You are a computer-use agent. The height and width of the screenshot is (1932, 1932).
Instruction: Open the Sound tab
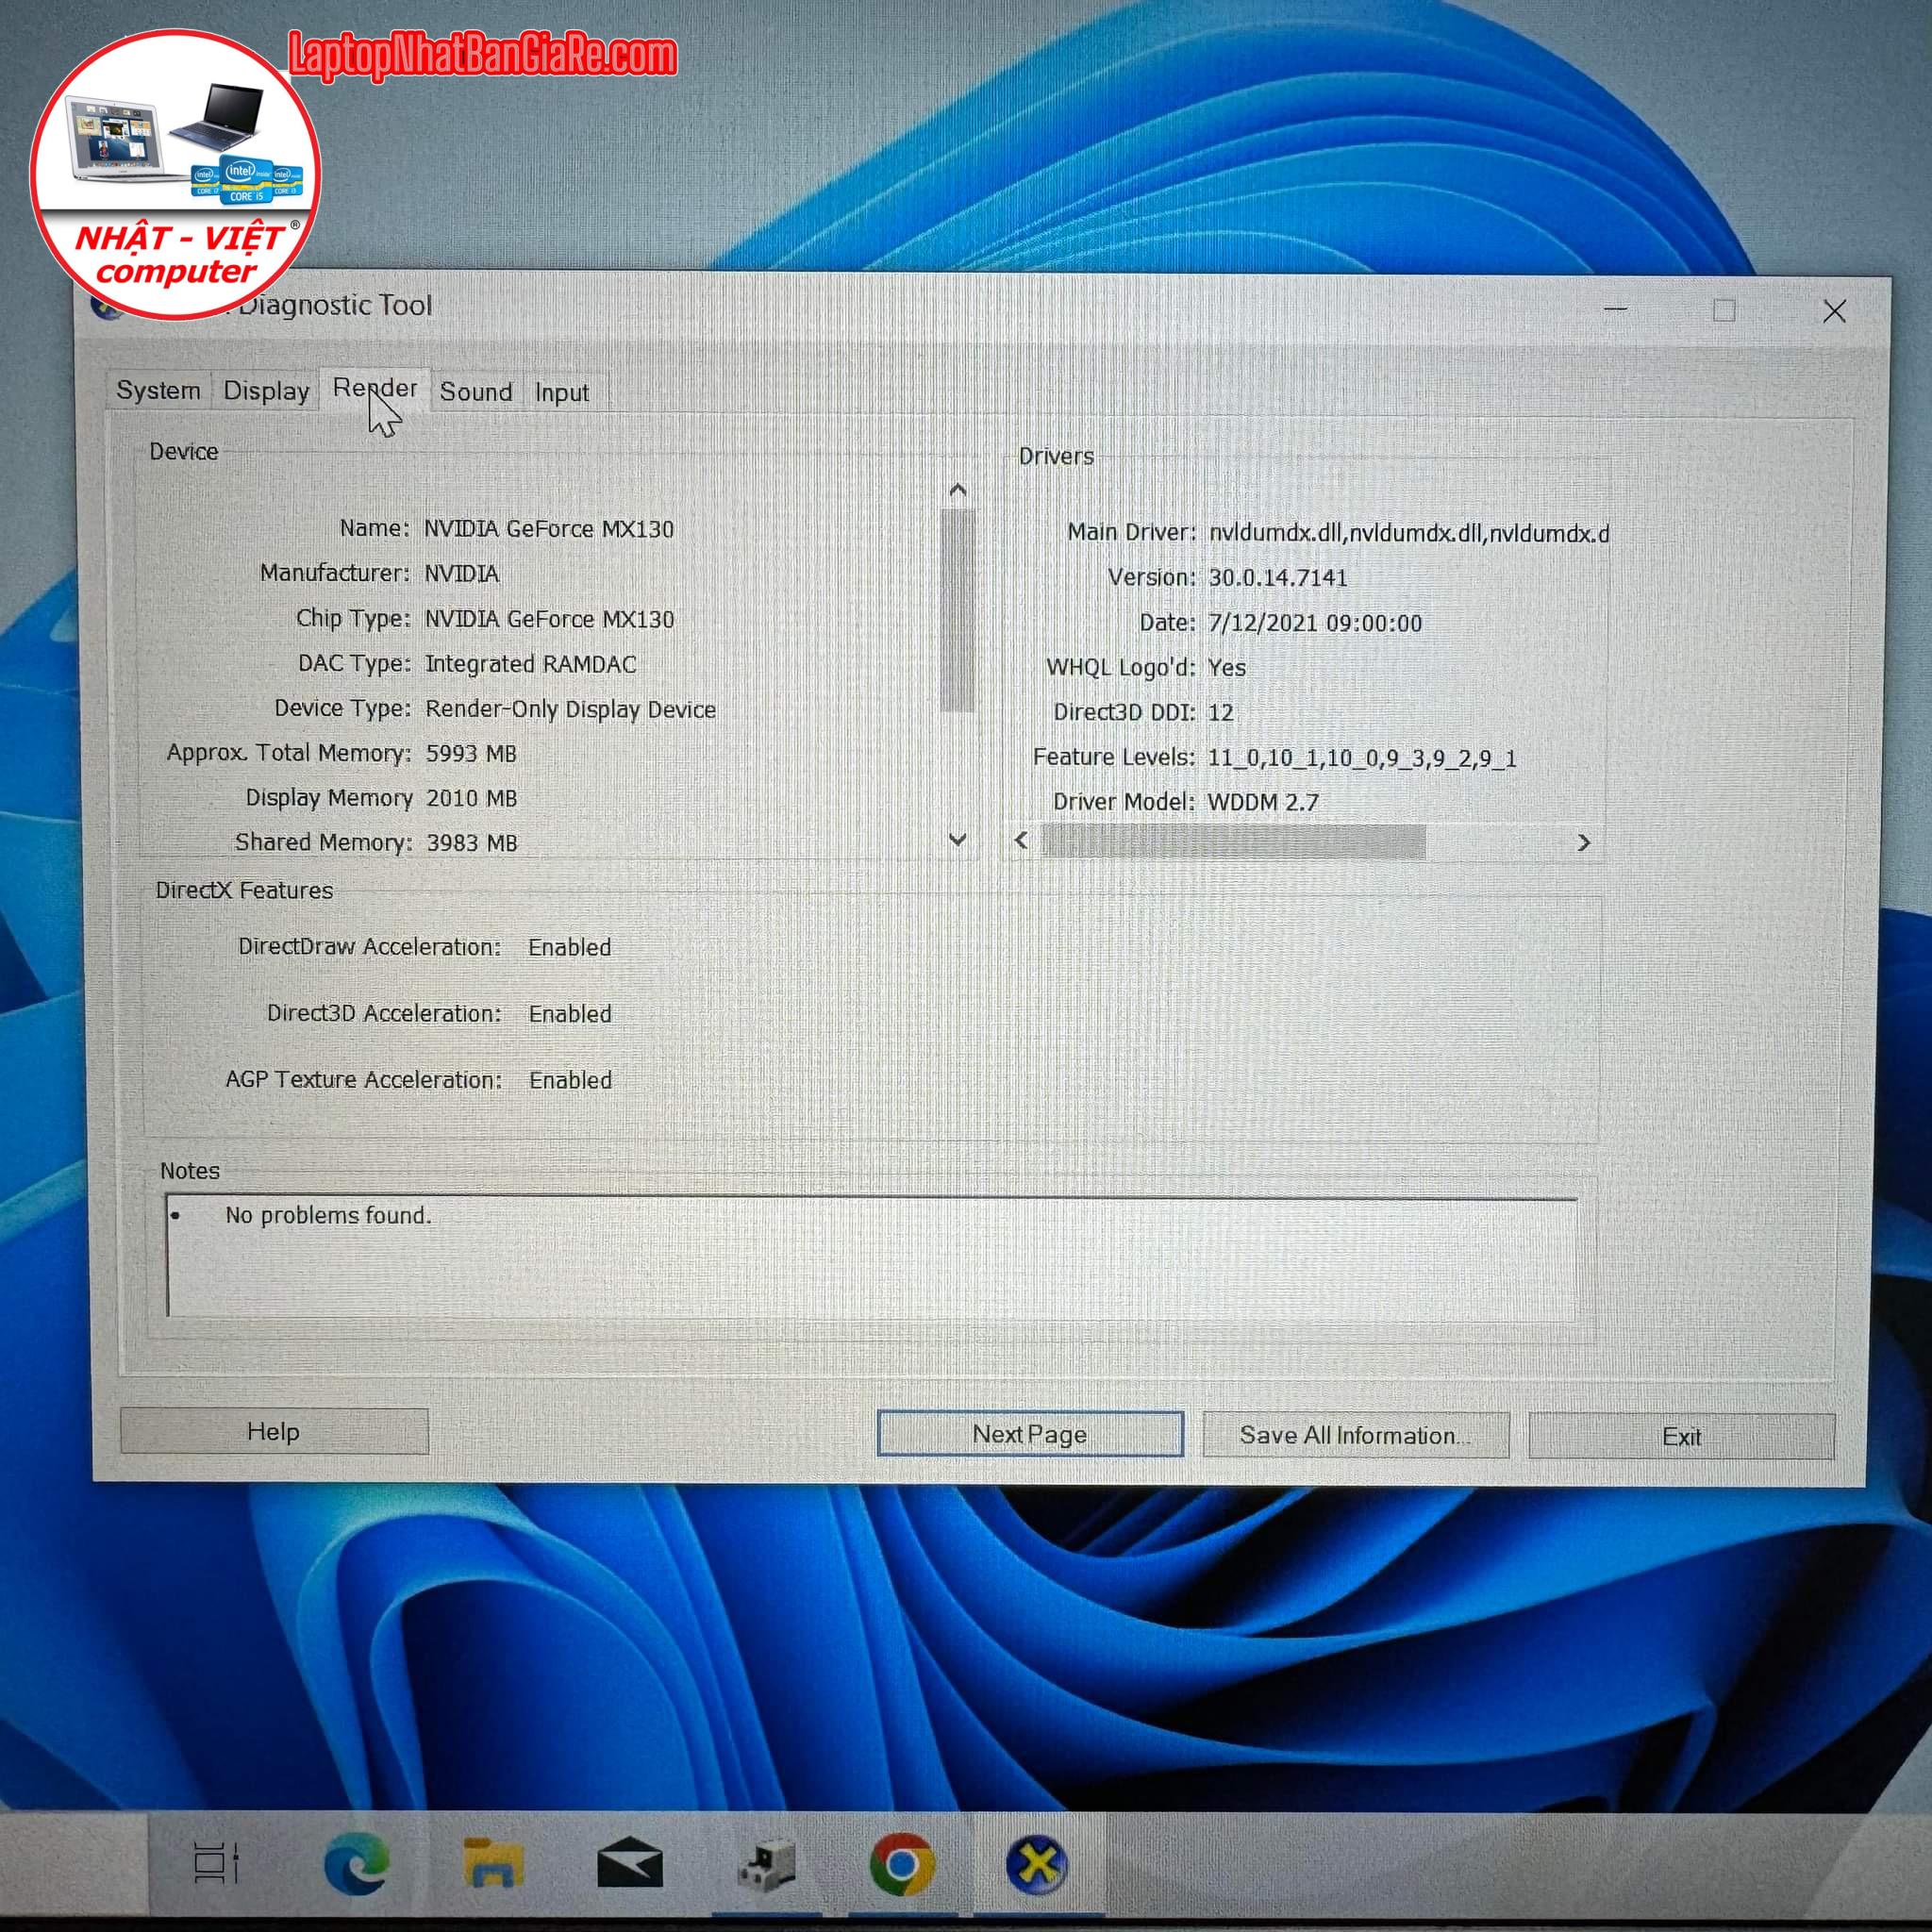pyautogui.click(x=476, y=392)
